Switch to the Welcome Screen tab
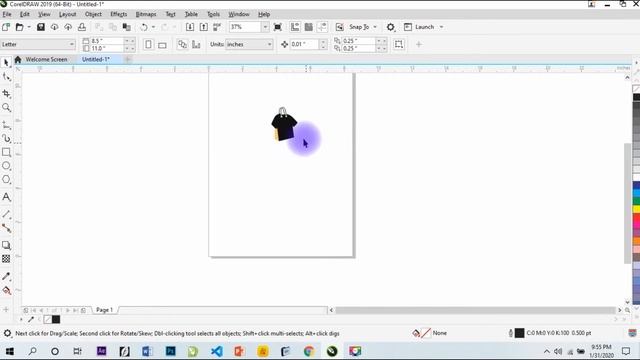Screen dimensions: 640x360 46,59
